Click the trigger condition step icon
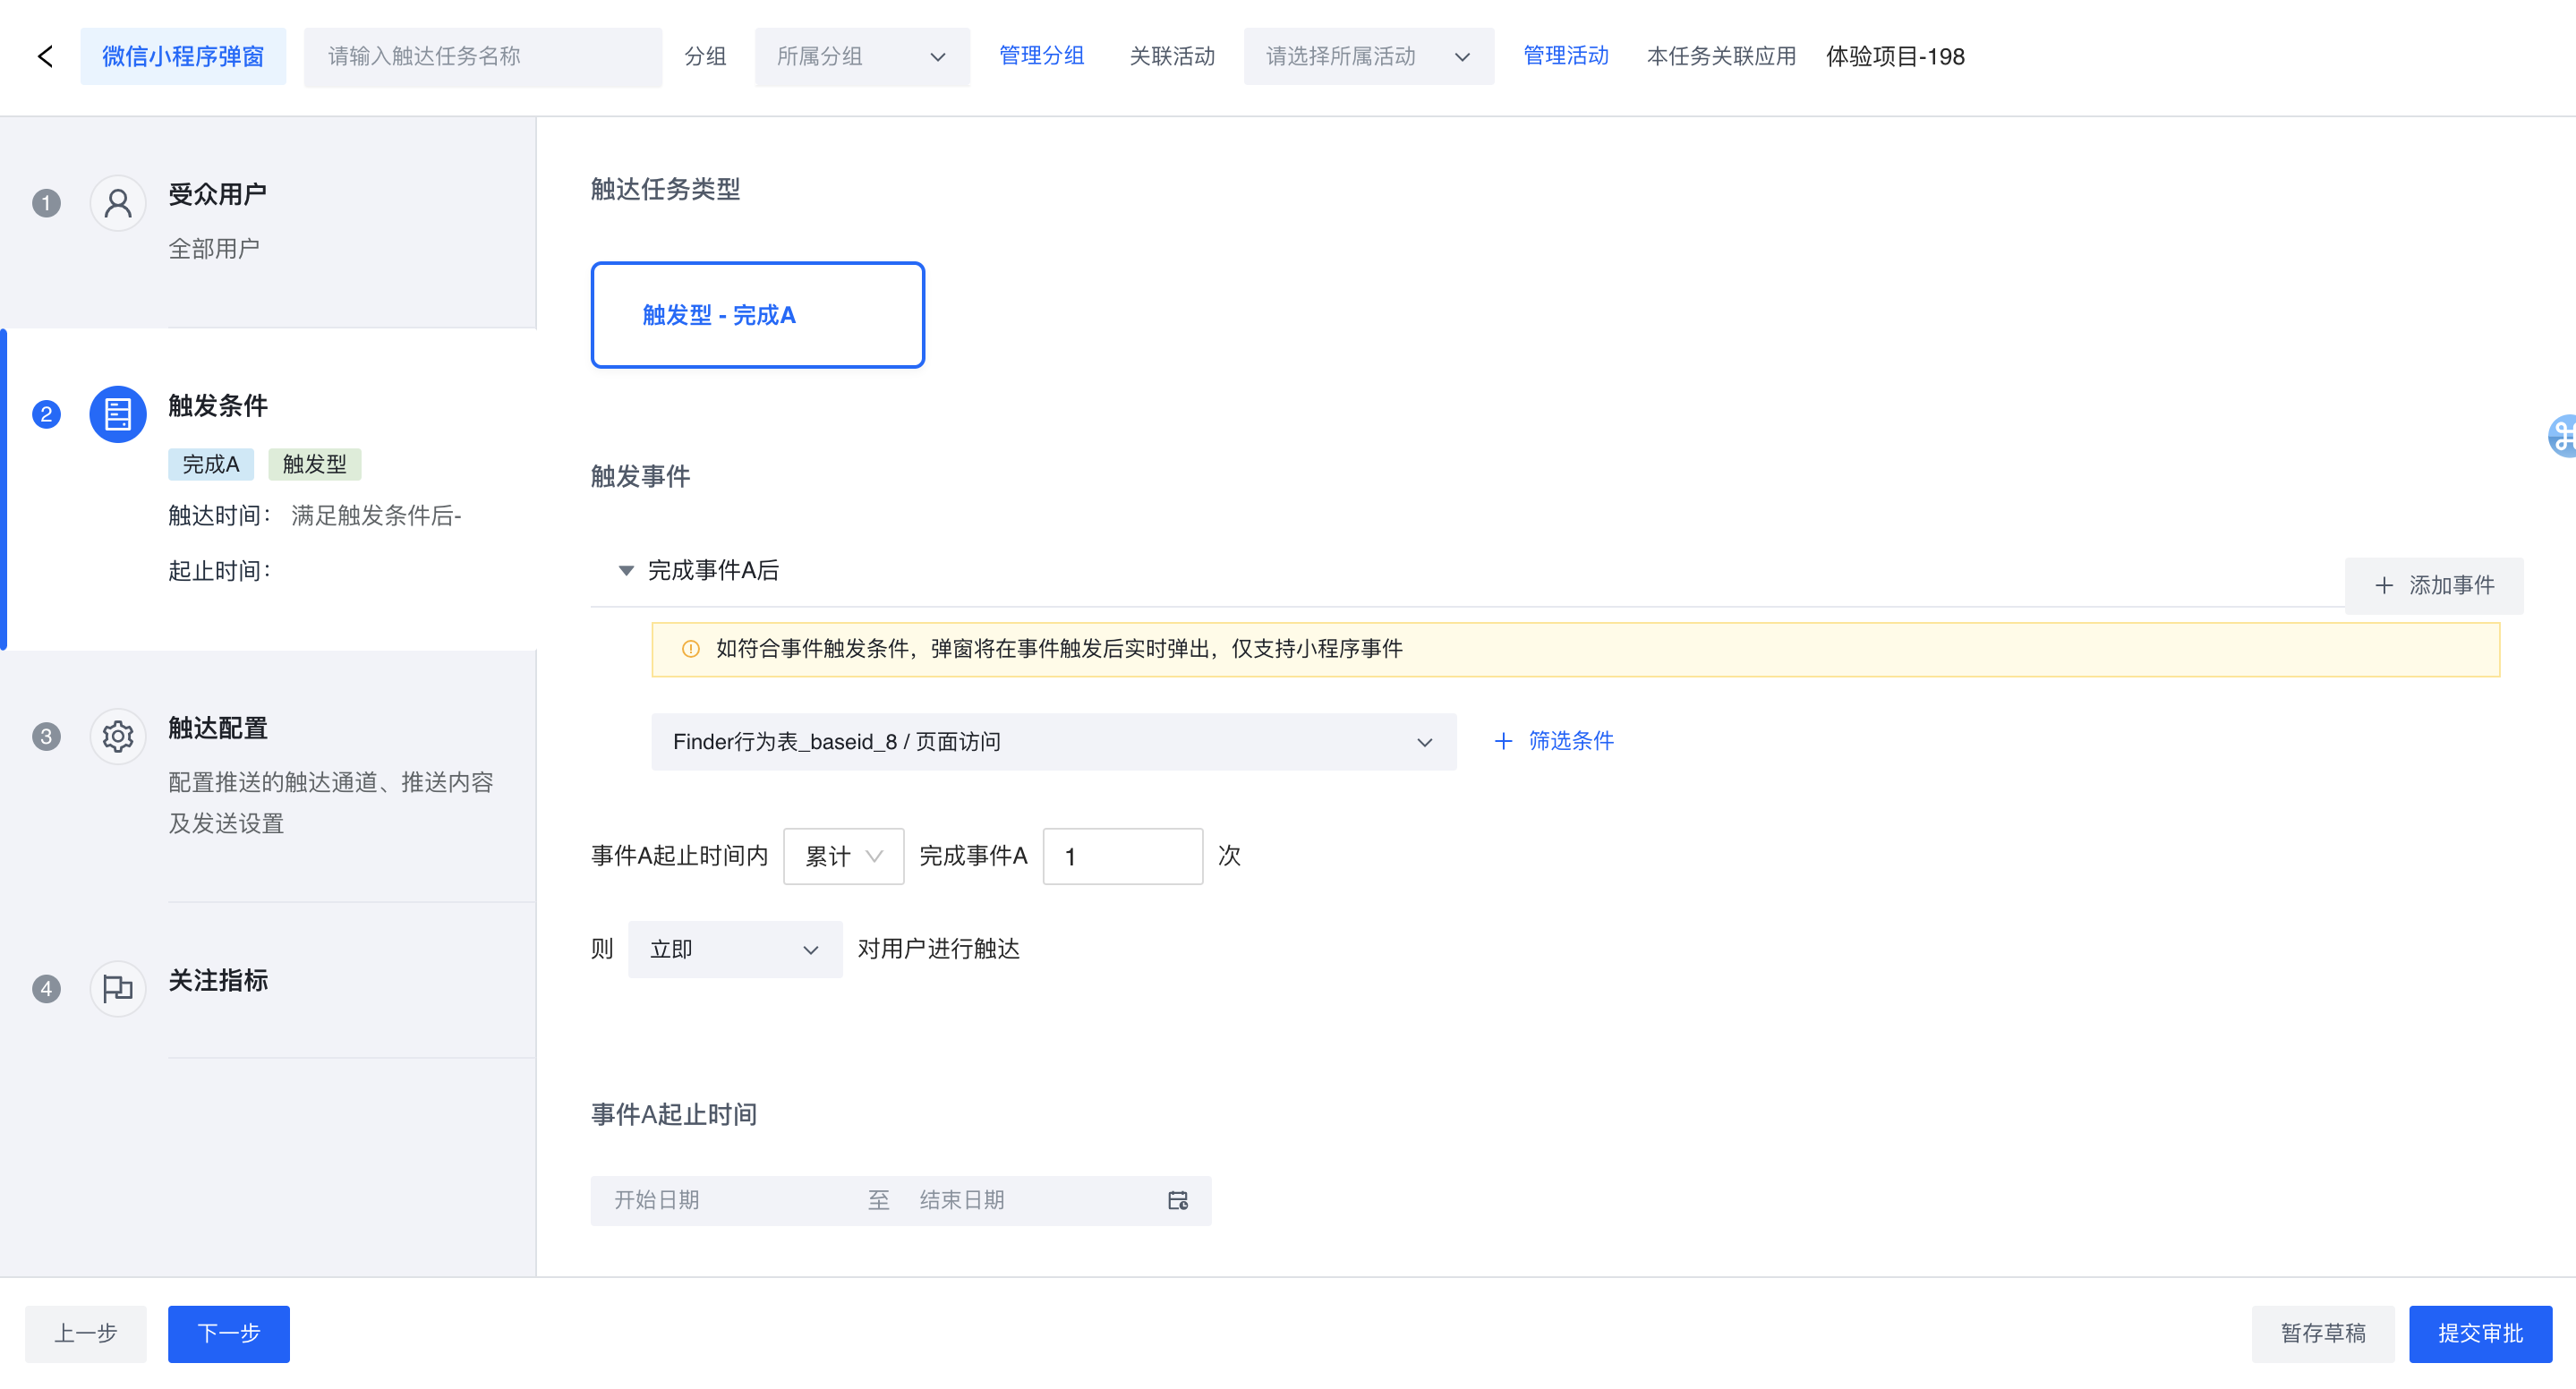The image size is (2576, 1389). (x=117, y=414)
